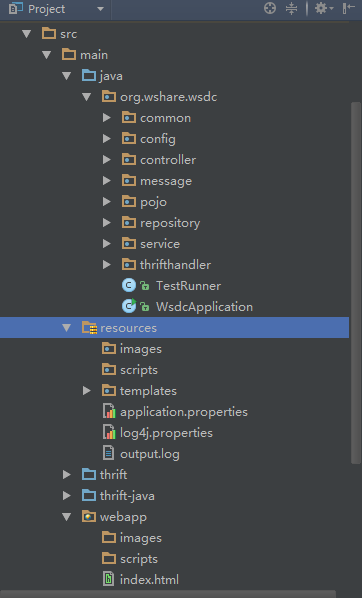Click the TestRunner class icon

(129, 285)
